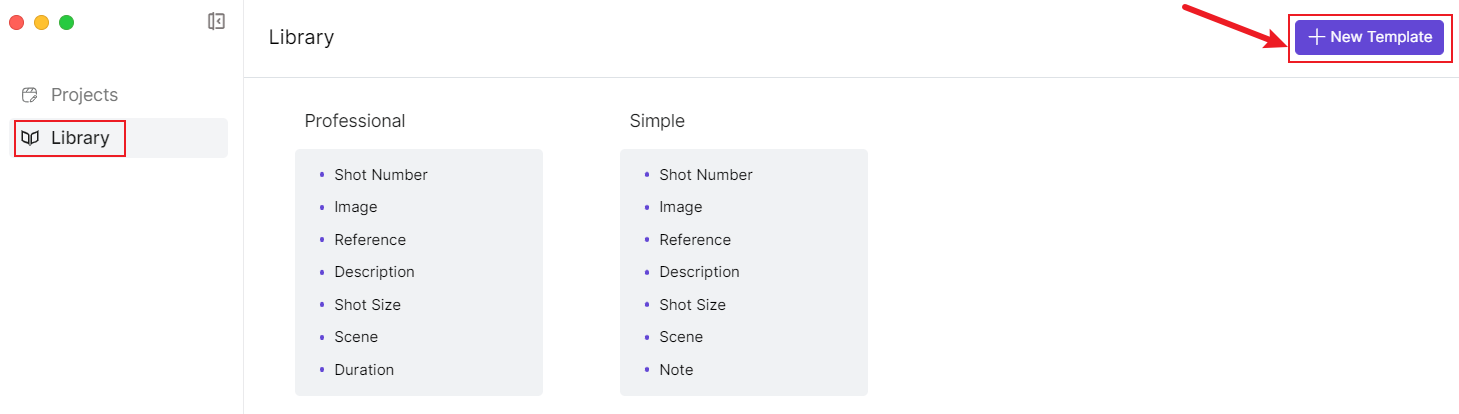This screenshot has height=414, width=1459.
Task: Click the plus icon on New Template
Action: (x=1316, y=37)
